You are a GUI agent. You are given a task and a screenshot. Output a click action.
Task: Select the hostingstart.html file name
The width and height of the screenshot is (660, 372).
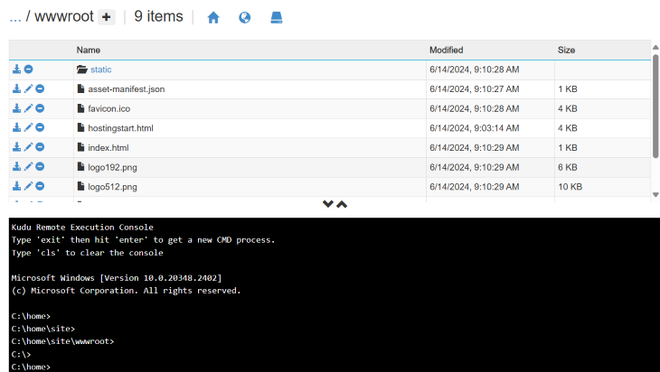pyautogui.click(x=120, y=128)
